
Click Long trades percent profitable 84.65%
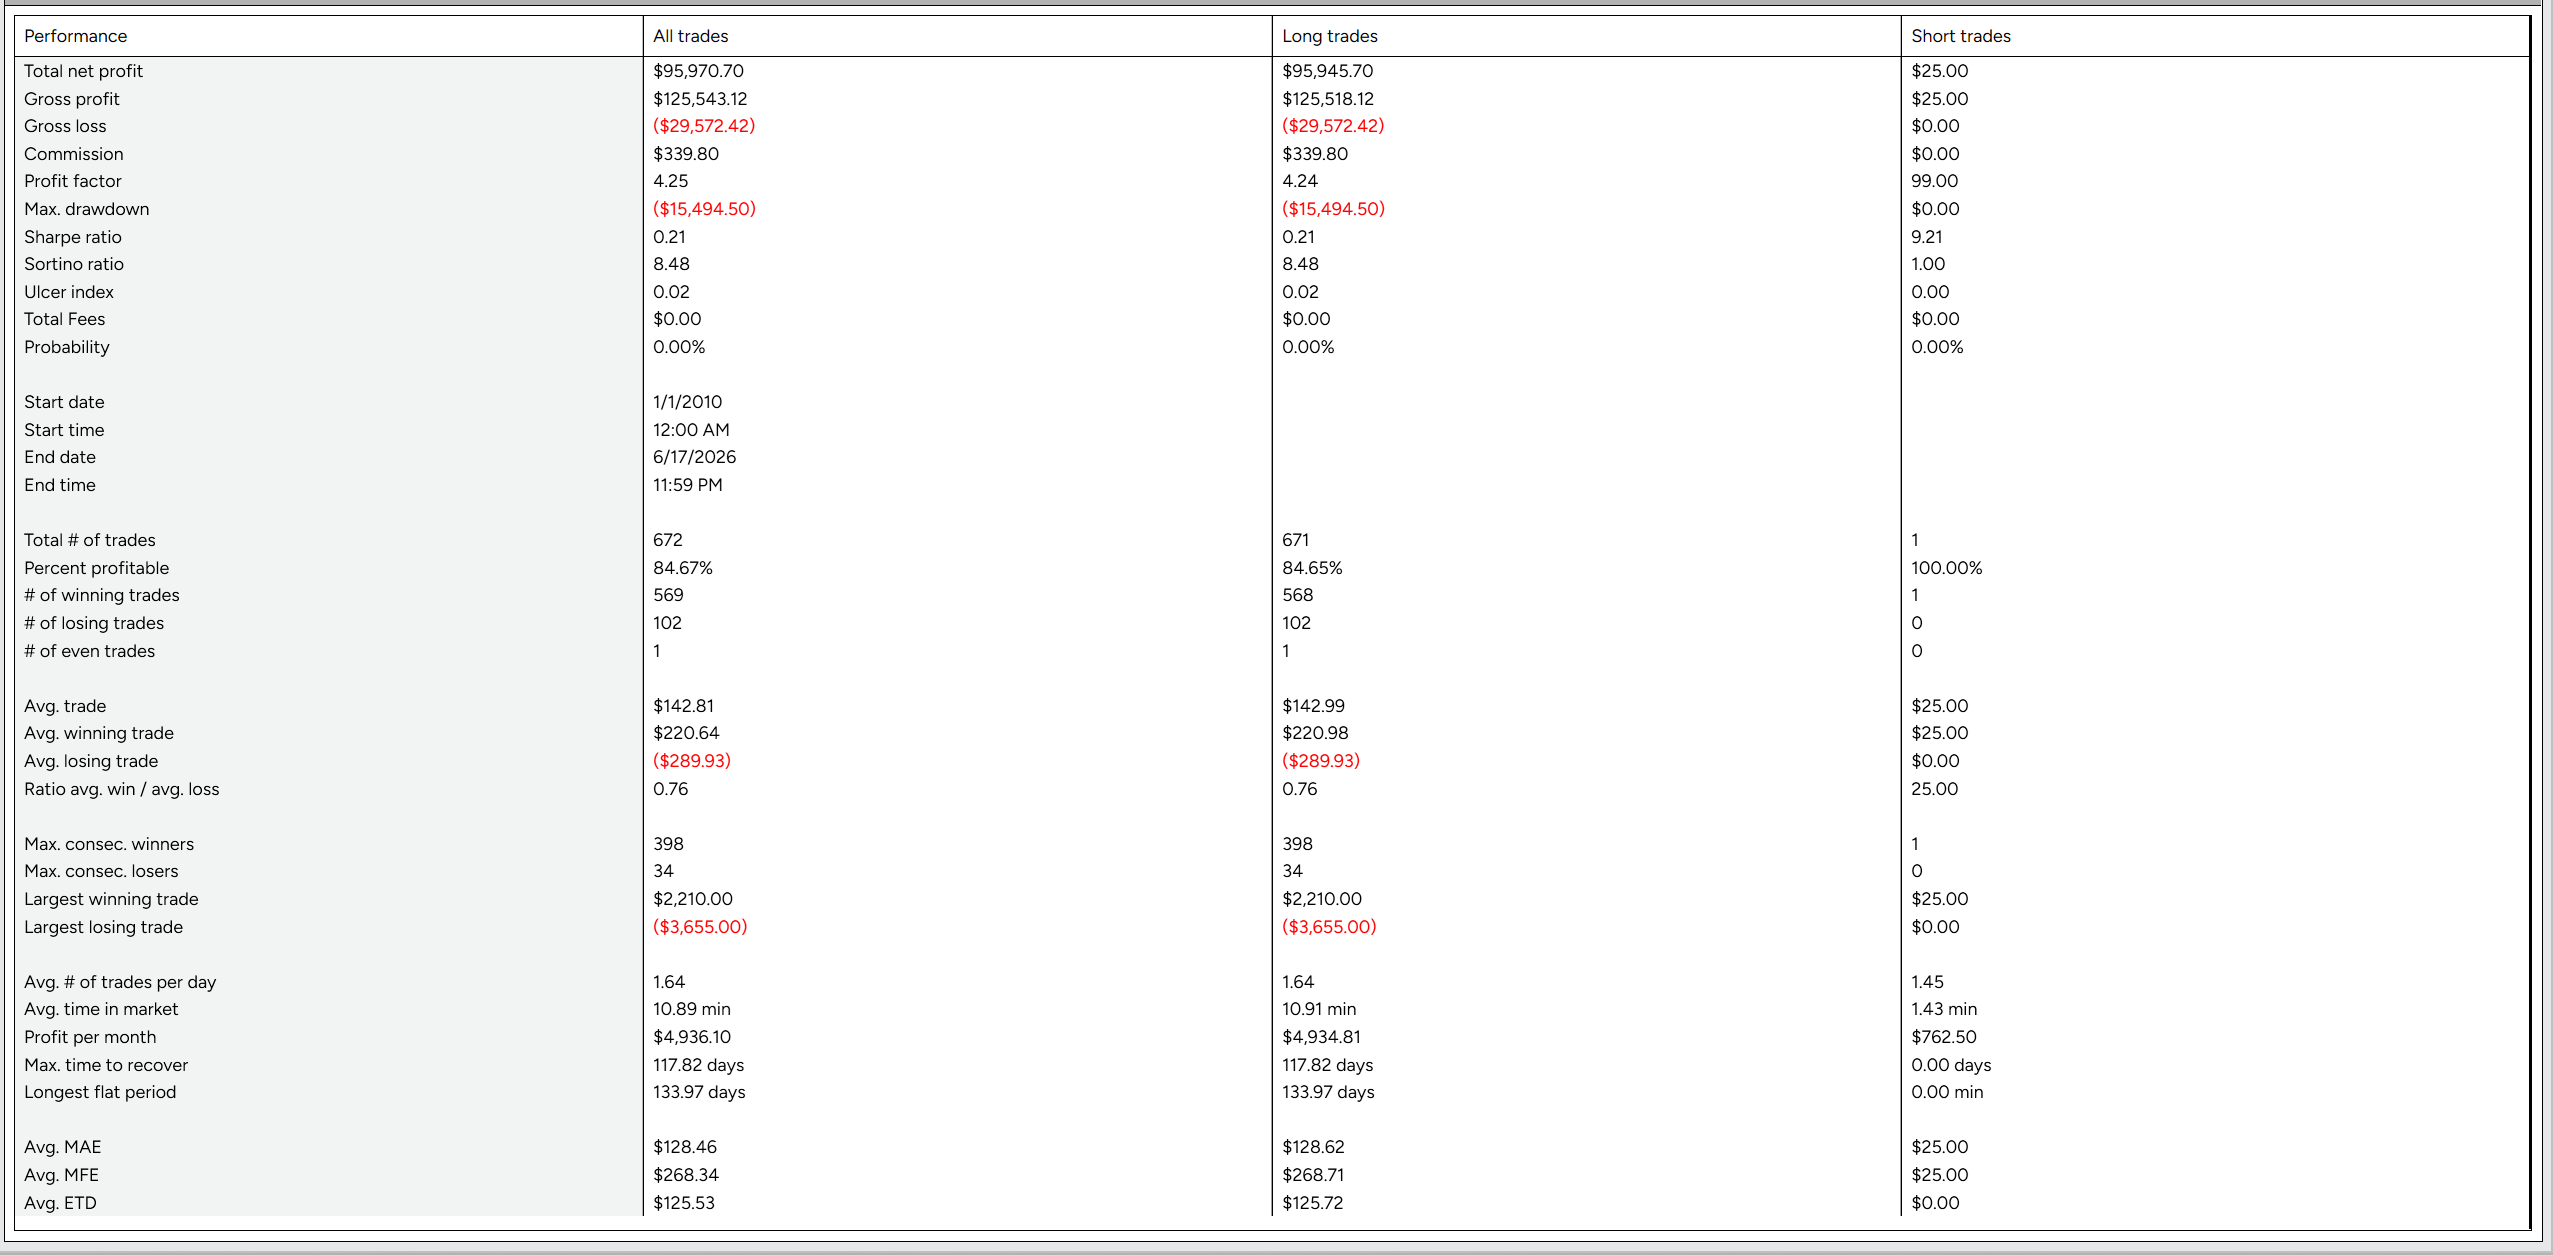(x=1312, y=568)
